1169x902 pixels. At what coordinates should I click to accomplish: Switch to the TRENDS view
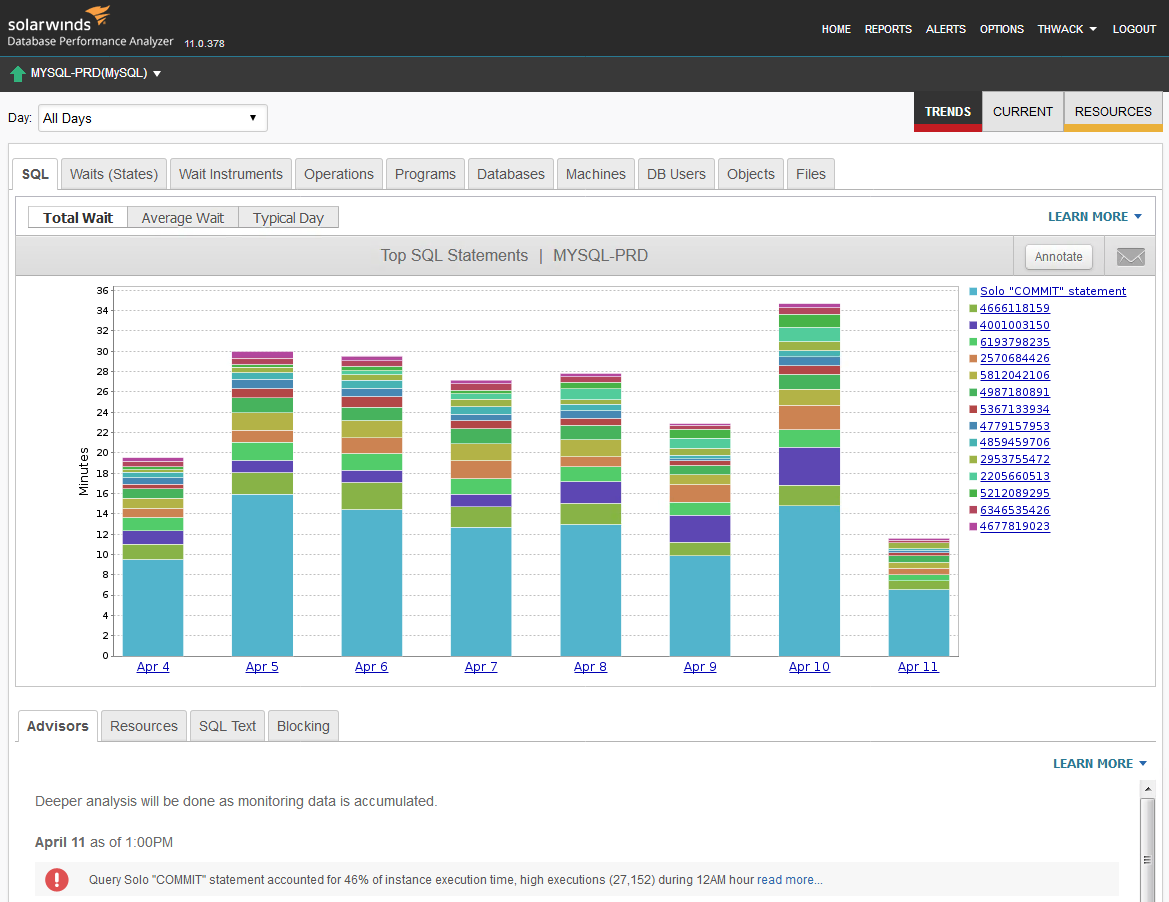tap(948, 112)
